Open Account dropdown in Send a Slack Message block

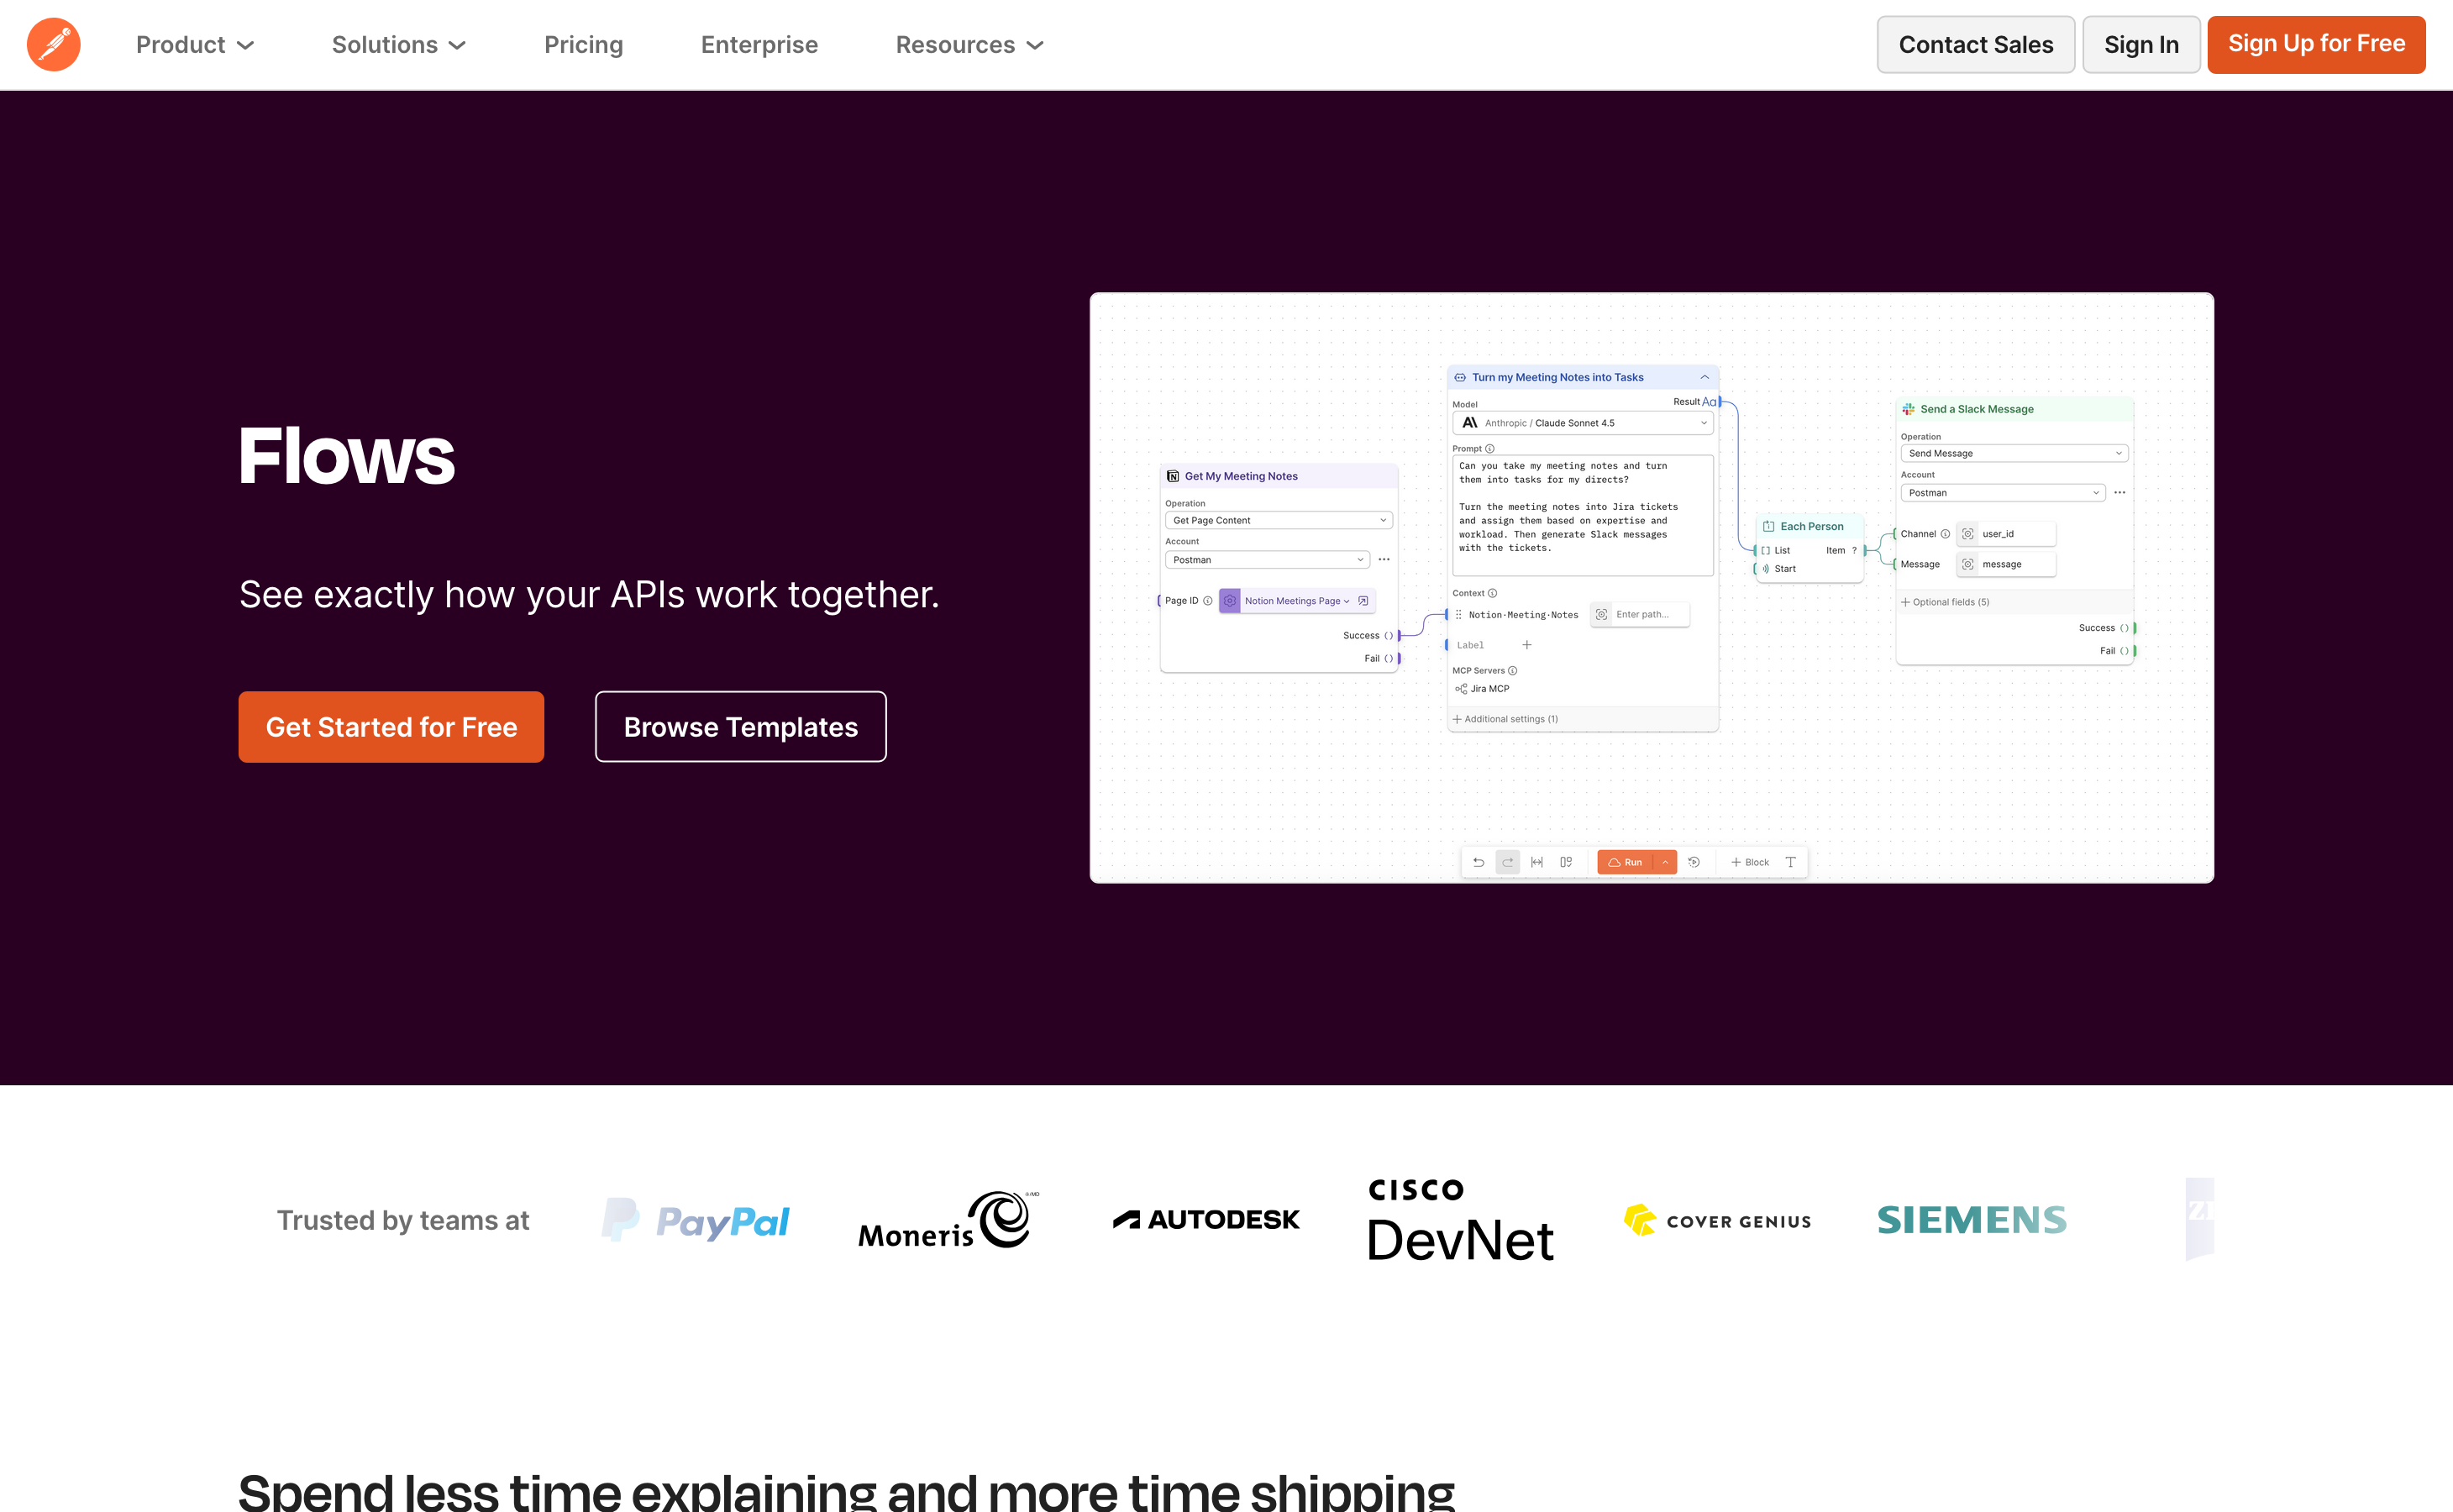pyautogui.click(x=2003, y=493)
